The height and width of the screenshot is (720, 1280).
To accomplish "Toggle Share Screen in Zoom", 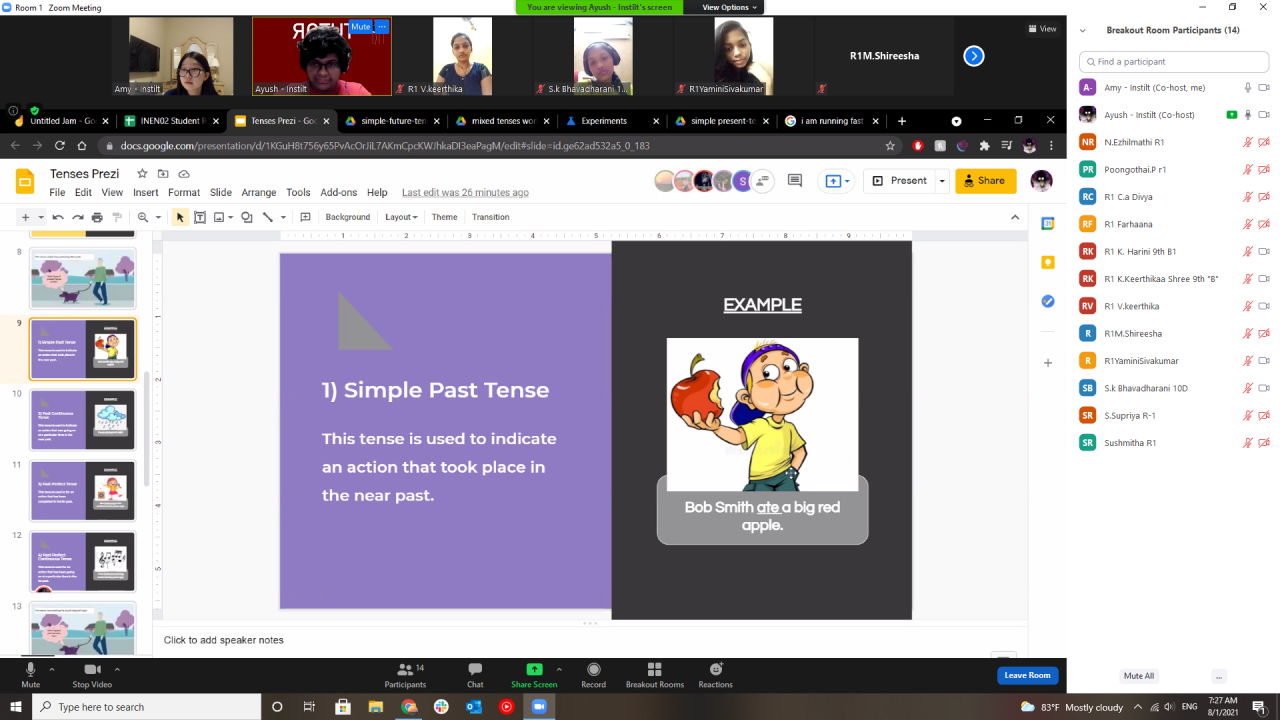I will 534,675.
